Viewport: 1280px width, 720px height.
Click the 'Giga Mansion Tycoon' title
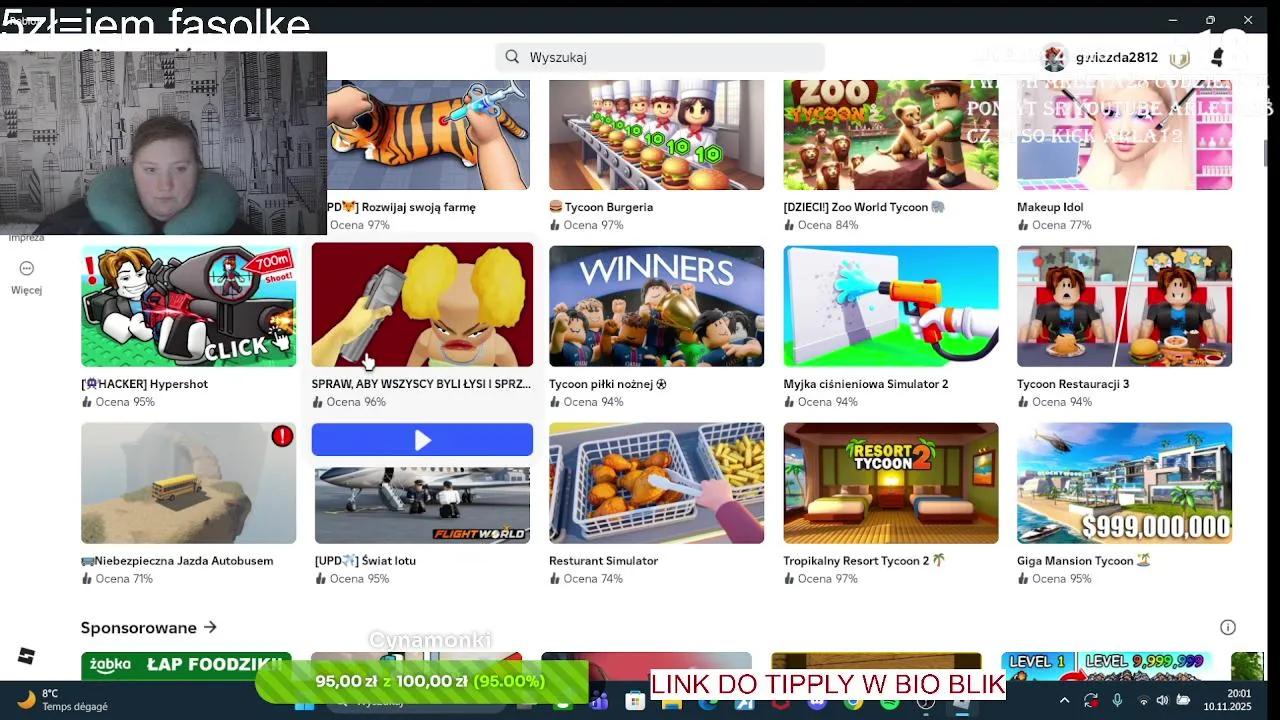[x=1084, y=561]
